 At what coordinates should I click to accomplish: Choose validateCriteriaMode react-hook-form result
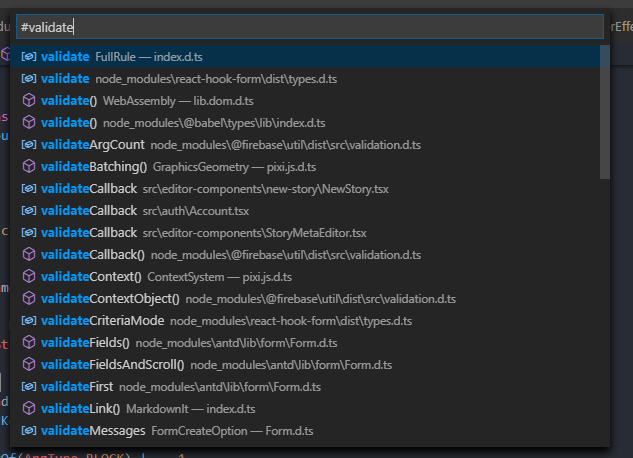pos(305,320)
